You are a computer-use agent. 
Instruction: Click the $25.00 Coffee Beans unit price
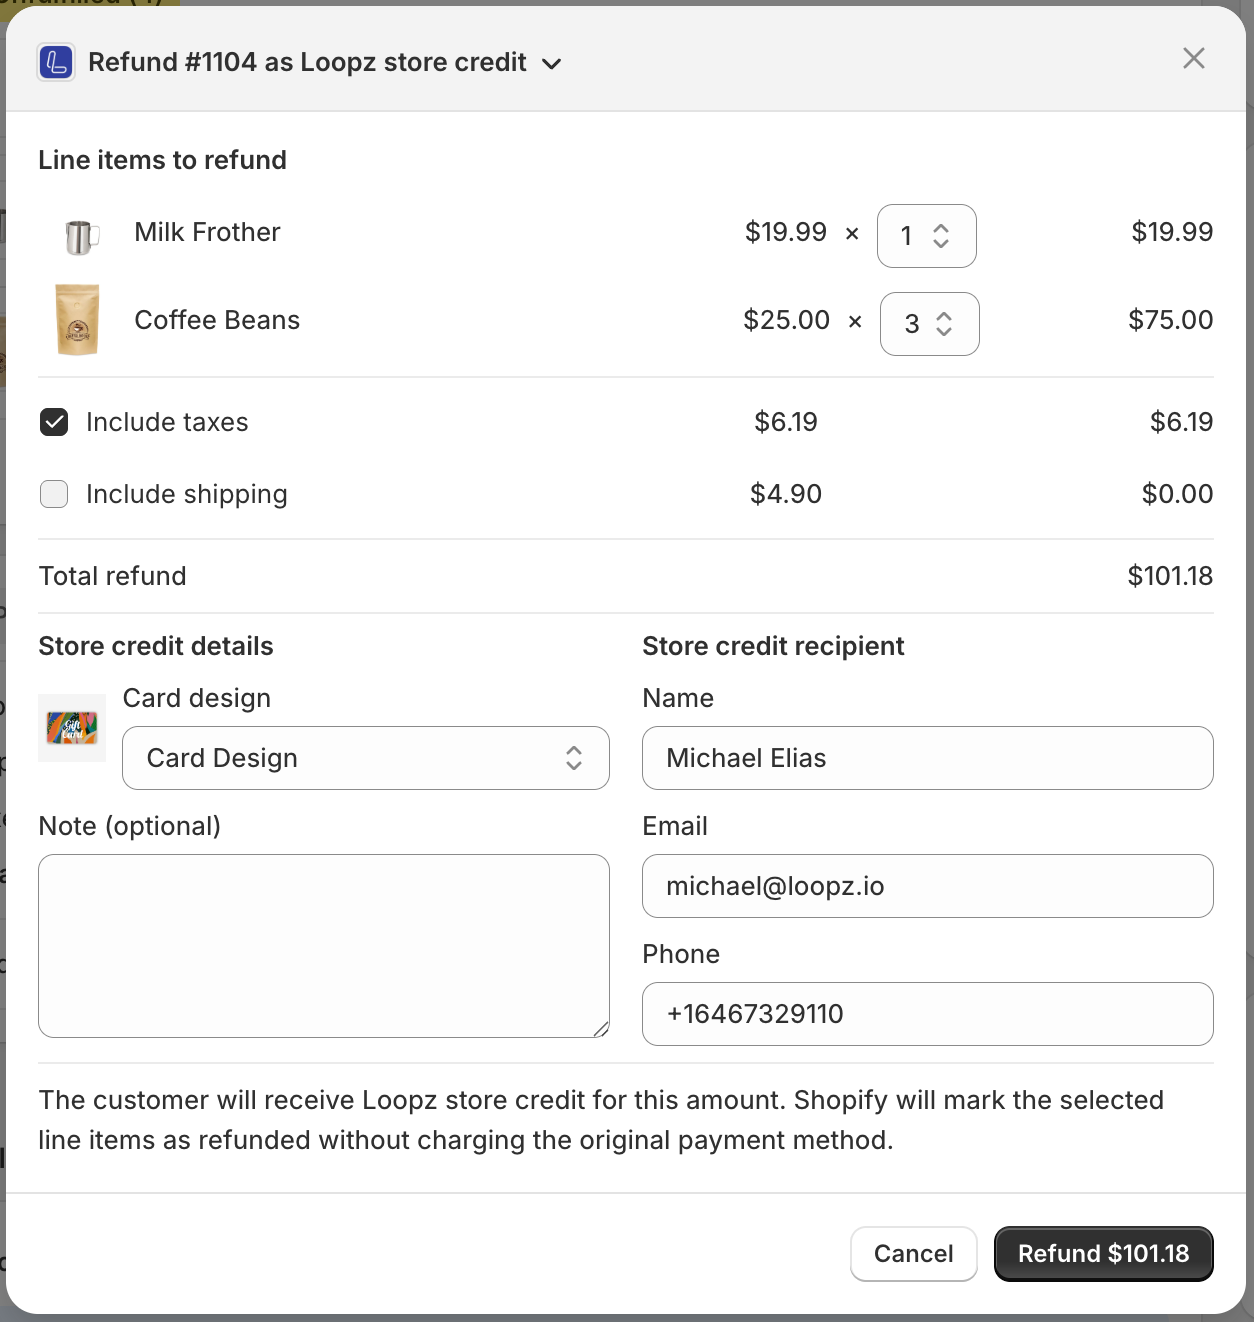click(786, 320)
